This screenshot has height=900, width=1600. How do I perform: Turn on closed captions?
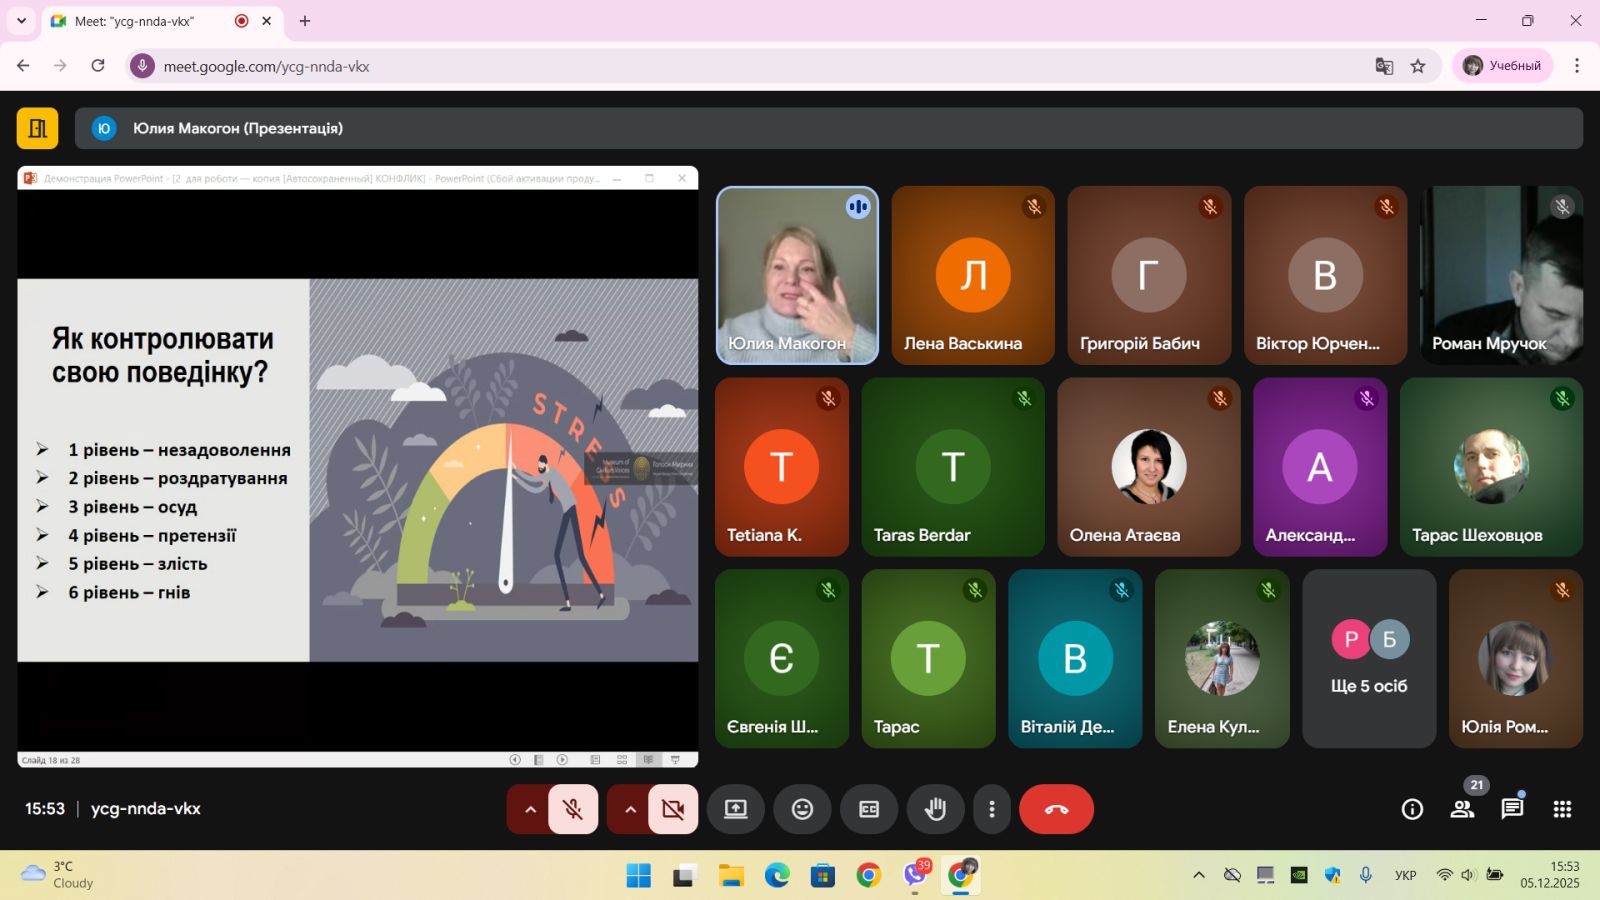[x=869, y=809]
